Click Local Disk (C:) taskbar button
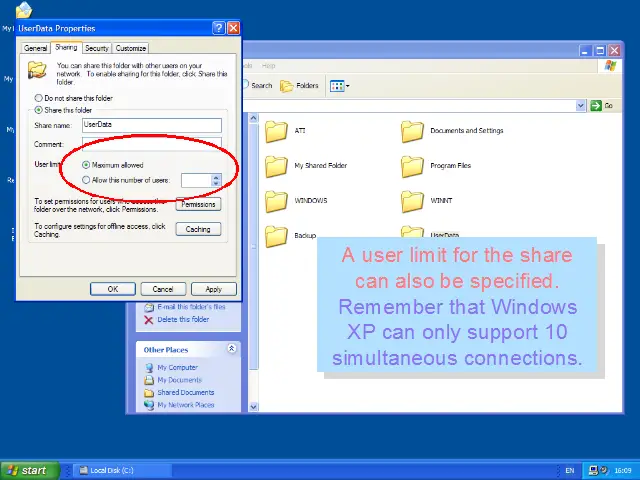Image resolution: width=640 pixels, height=480 pixels. (x=121, y=470)
